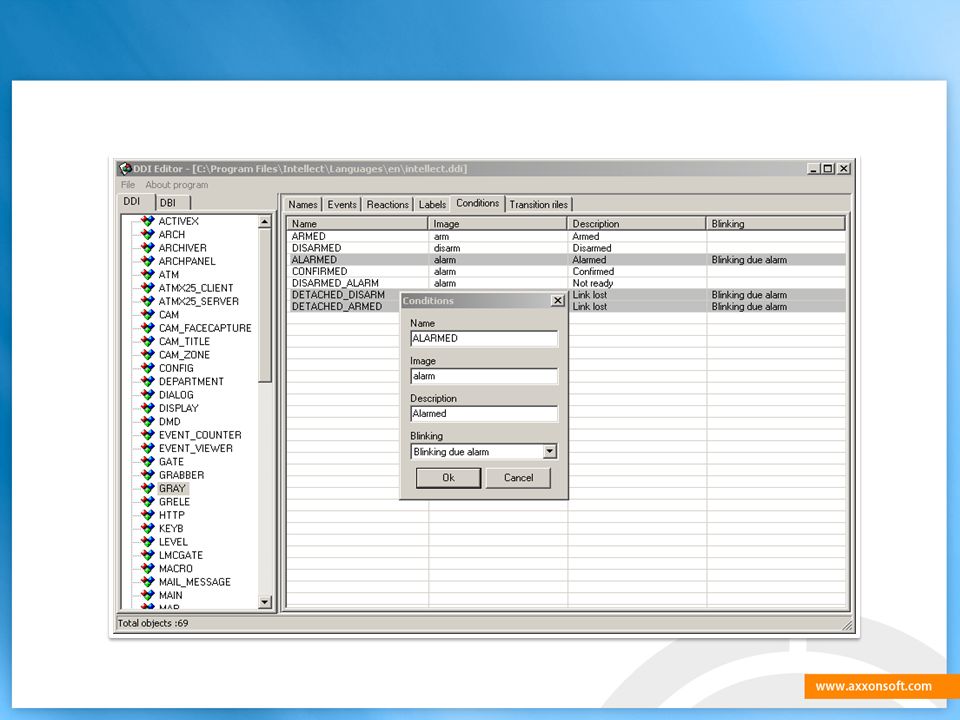Click the DIALOG object icon
The image size is (960, 720).
point(148,395)
